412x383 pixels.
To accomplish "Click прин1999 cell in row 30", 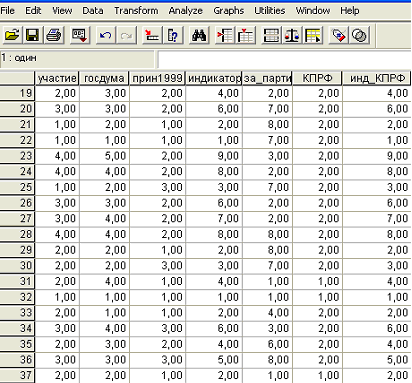I will click(157, 265).
